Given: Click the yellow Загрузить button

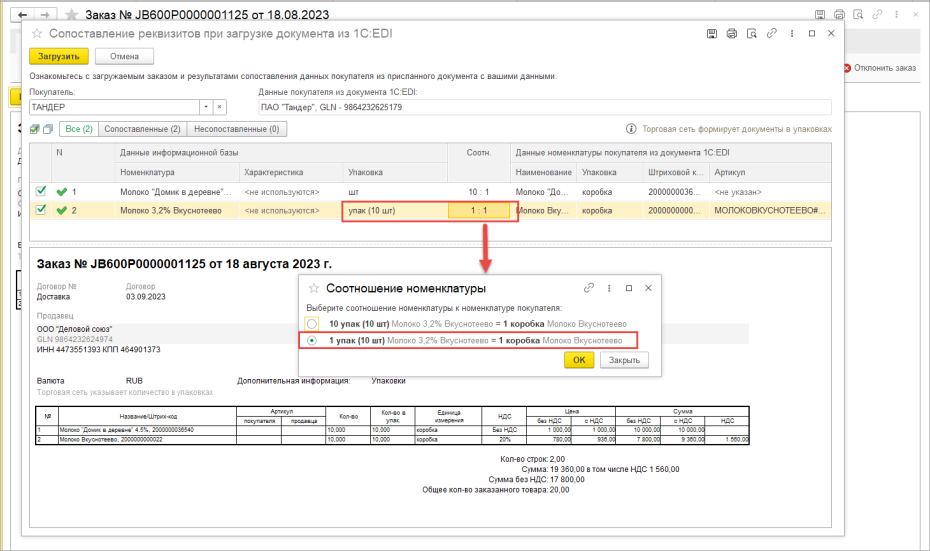Looking at the screenshot, I should pos(59,56).
